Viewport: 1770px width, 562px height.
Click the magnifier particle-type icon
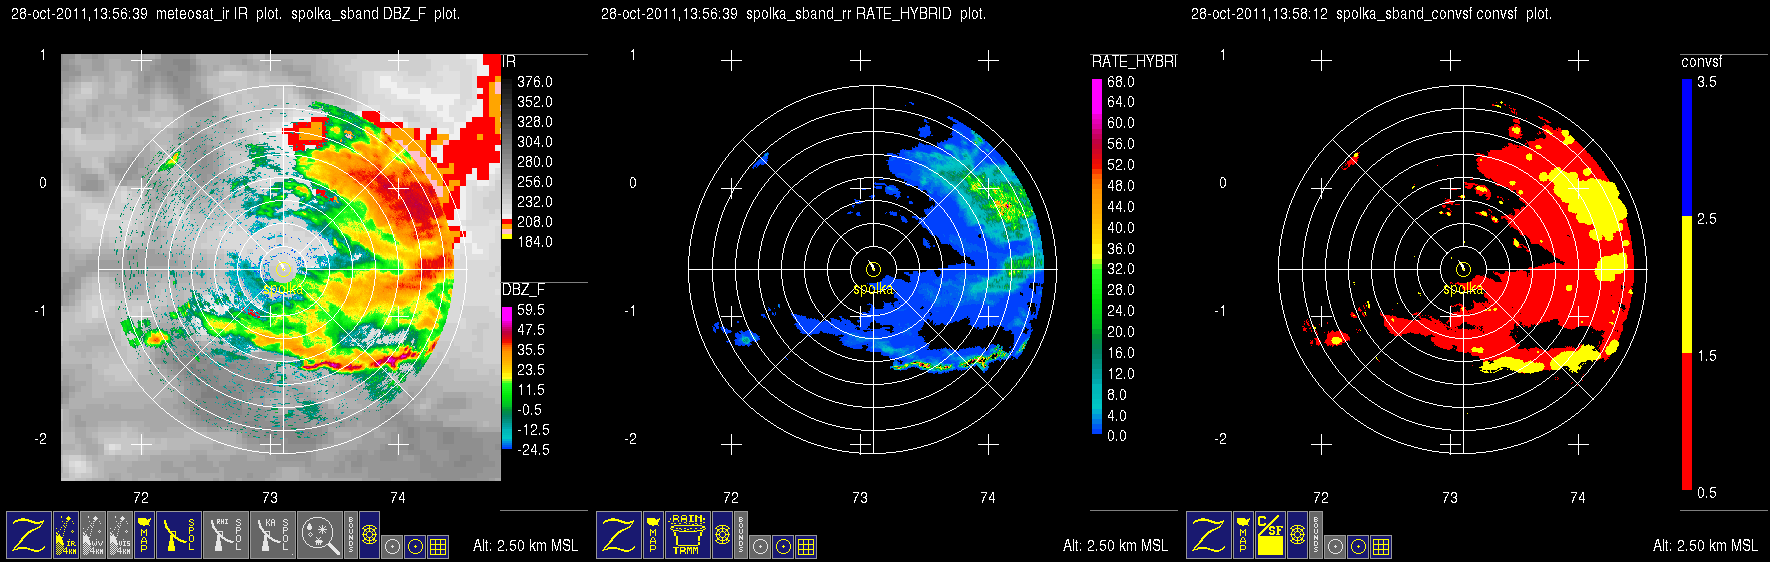[x=320, y=535]
